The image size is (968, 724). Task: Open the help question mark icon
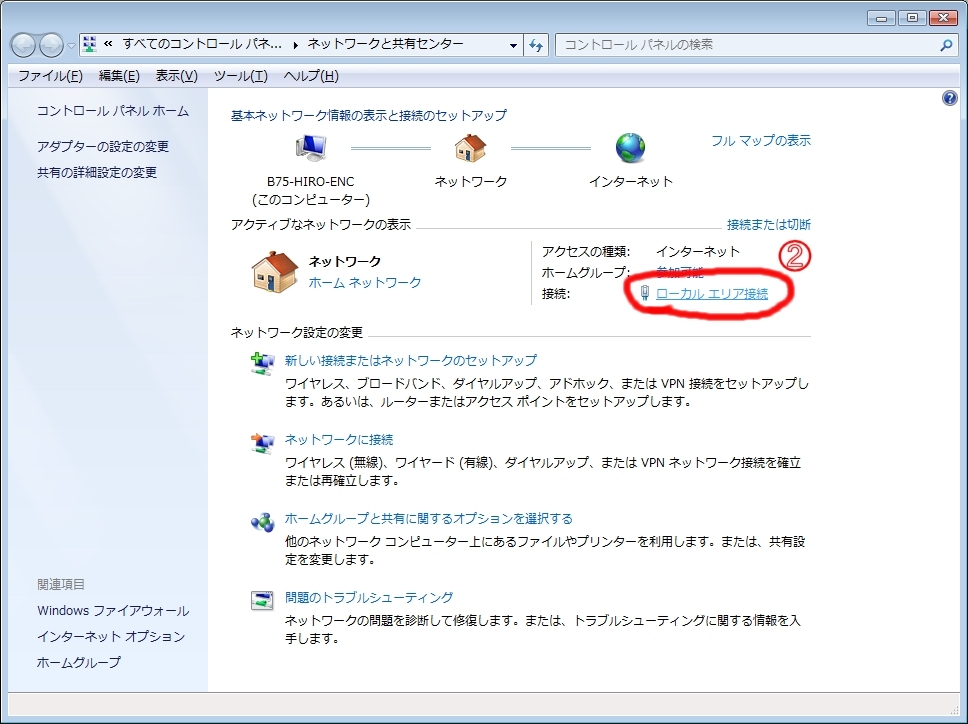pos(950,98)
